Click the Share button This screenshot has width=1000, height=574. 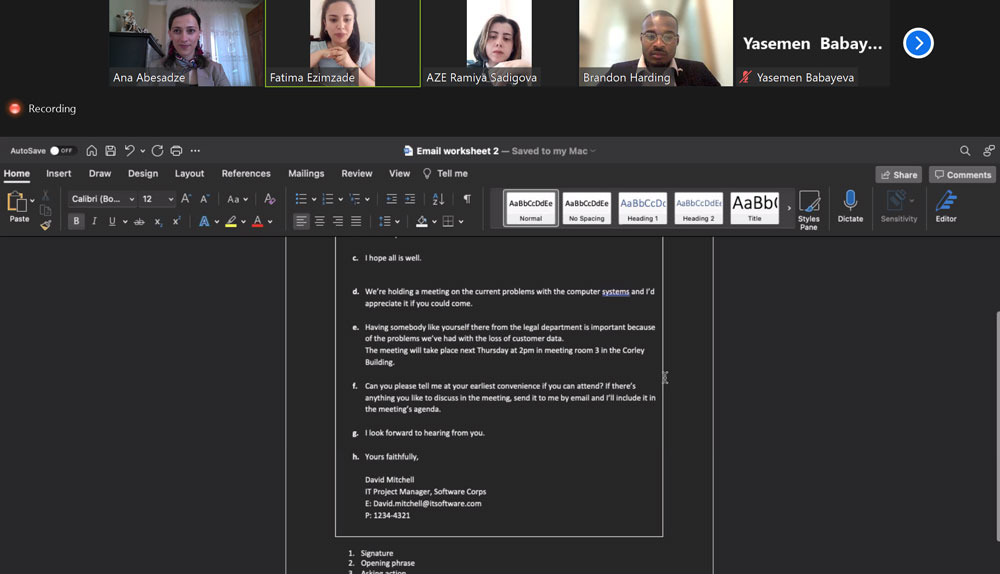tap(898, 175)
